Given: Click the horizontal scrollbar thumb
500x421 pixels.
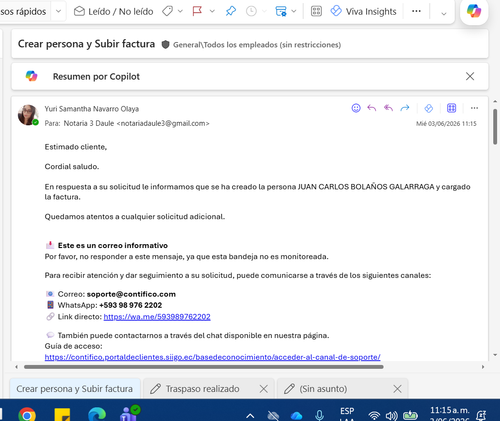Looking at the screenshot, I should pos(204,367).
